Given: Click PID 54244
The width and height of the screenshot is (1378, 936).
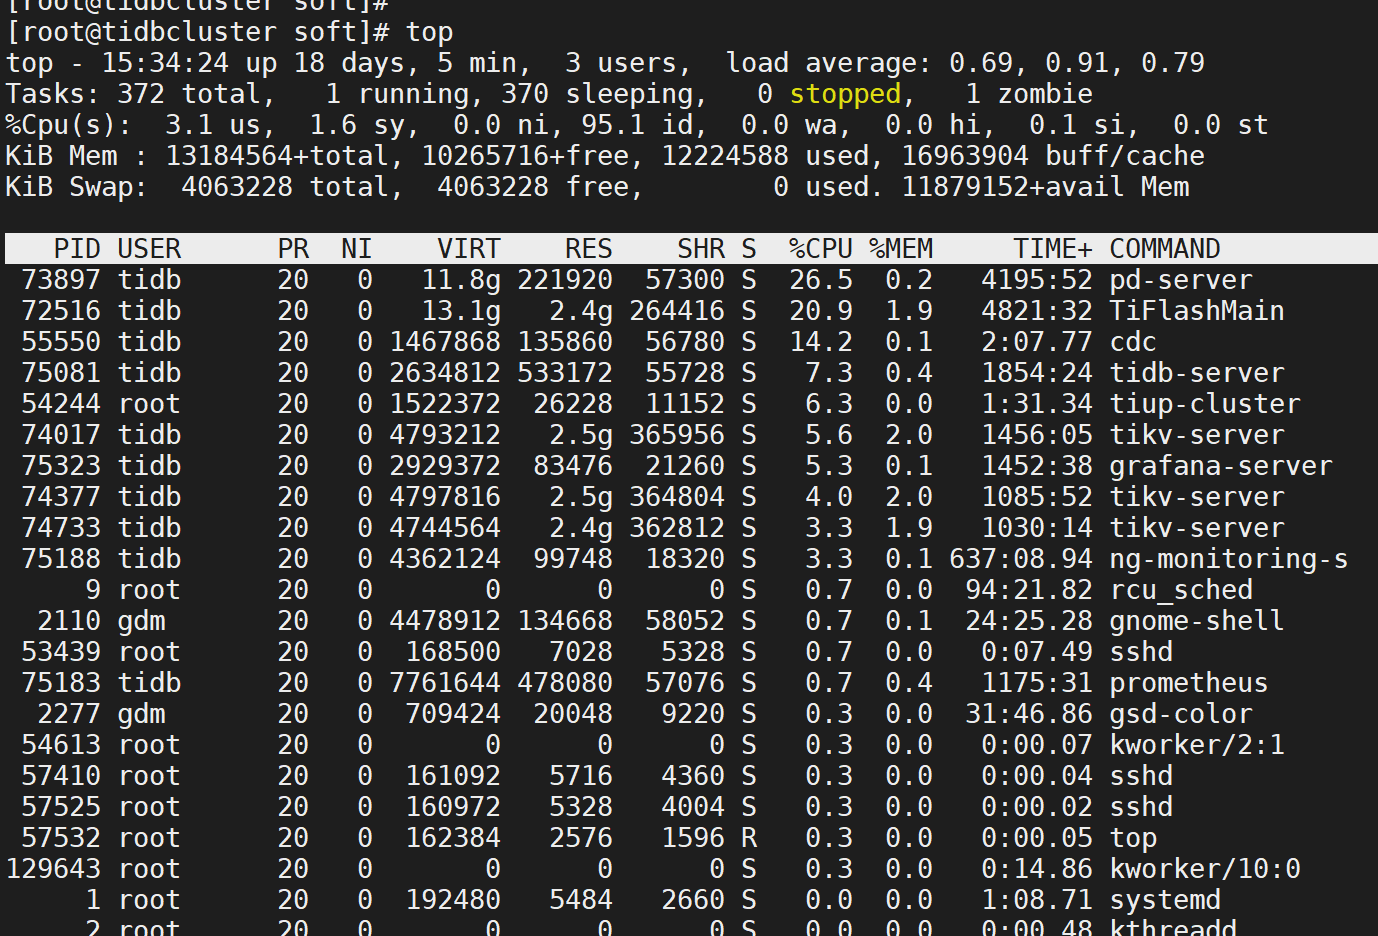Looking at the screenshot, I should 61,404.
